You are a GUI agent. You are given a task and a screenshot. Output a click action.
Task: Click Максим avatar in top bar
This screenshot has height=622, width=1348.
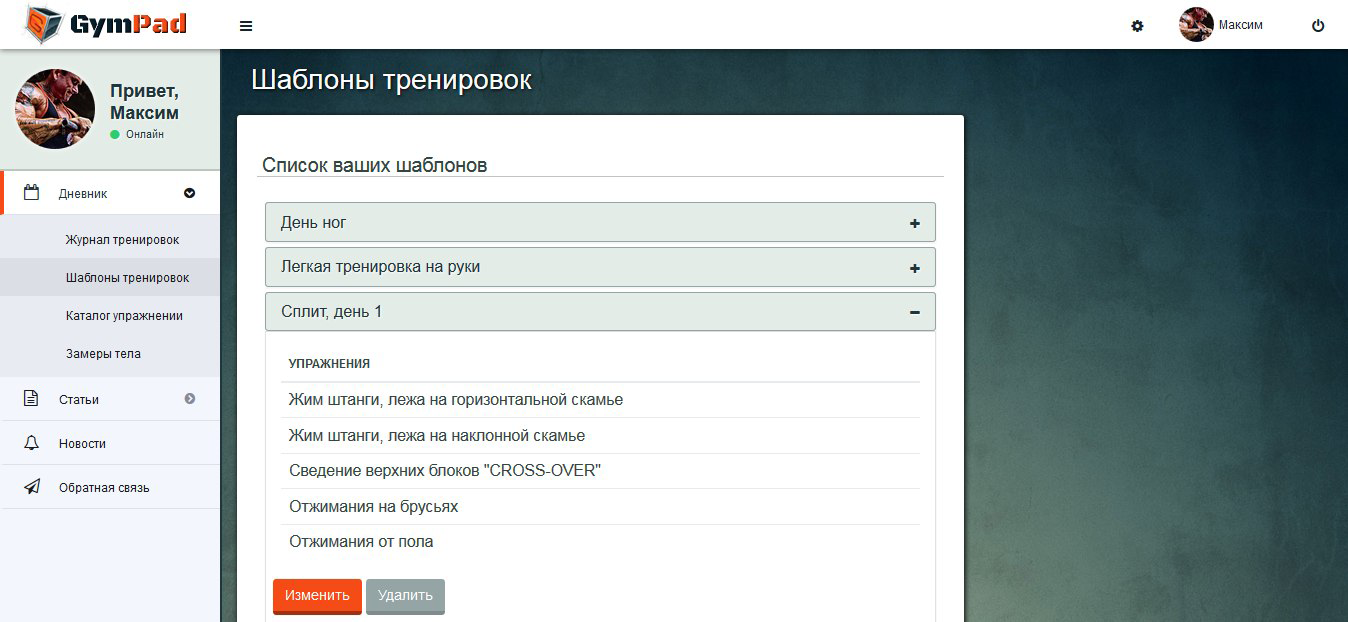coord(1196,25)
